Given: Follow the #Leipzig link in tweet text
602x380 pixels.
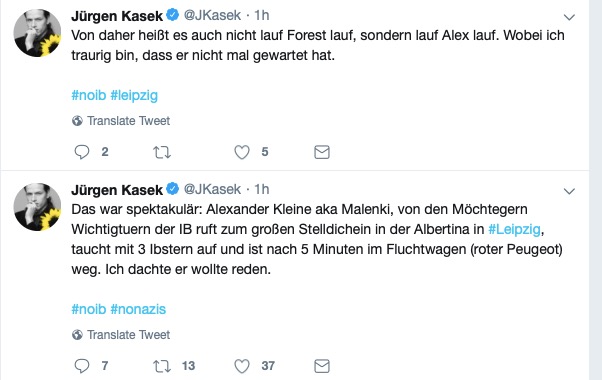Looking at the screenshot, I should (x=514, y=230).
